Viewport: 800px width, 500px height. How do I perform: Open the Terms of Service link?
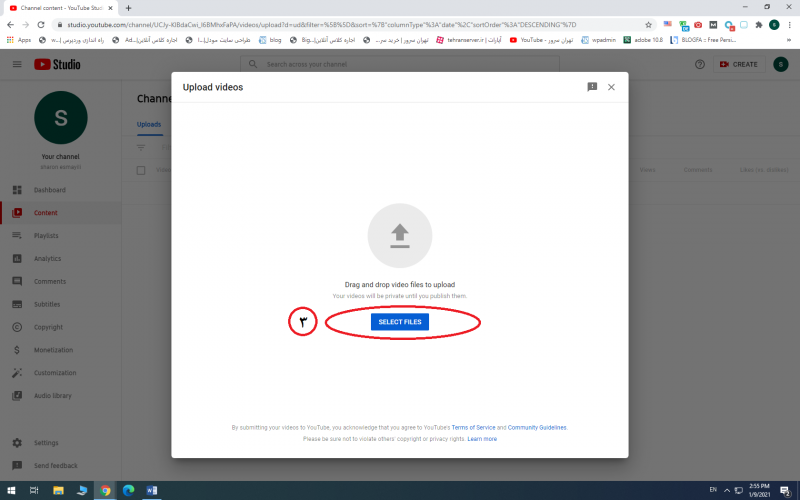[x=472, y=427]
